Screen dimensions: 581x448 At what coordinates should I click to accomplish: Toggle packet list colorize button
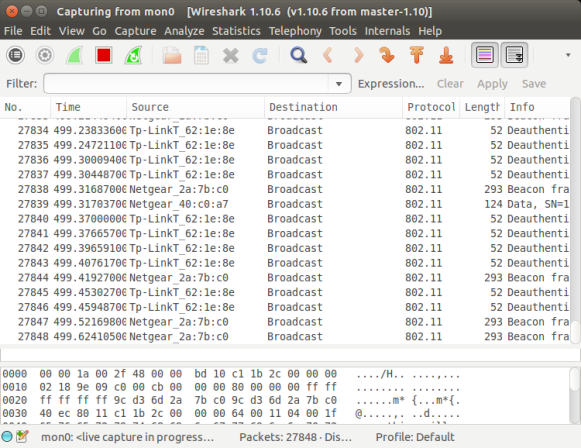(x=485, y=55)
